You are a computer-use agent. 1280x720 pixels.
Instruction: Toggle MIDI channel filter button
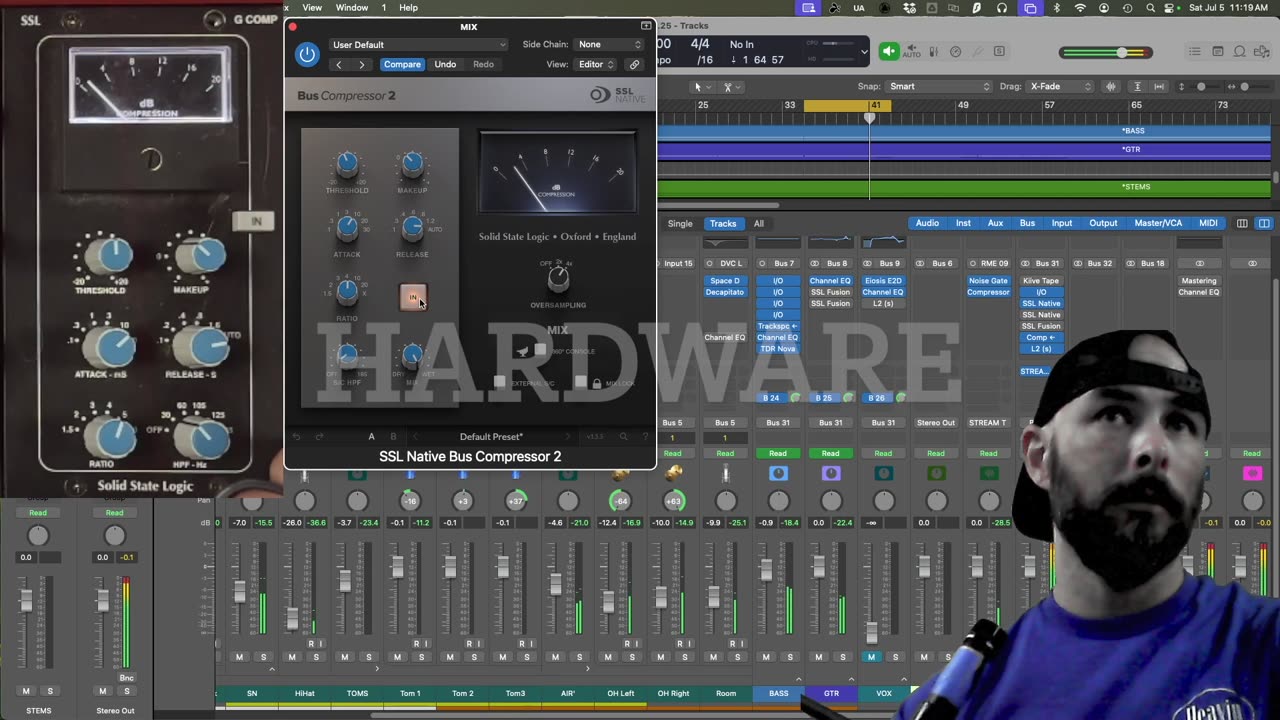[1208, 224]
